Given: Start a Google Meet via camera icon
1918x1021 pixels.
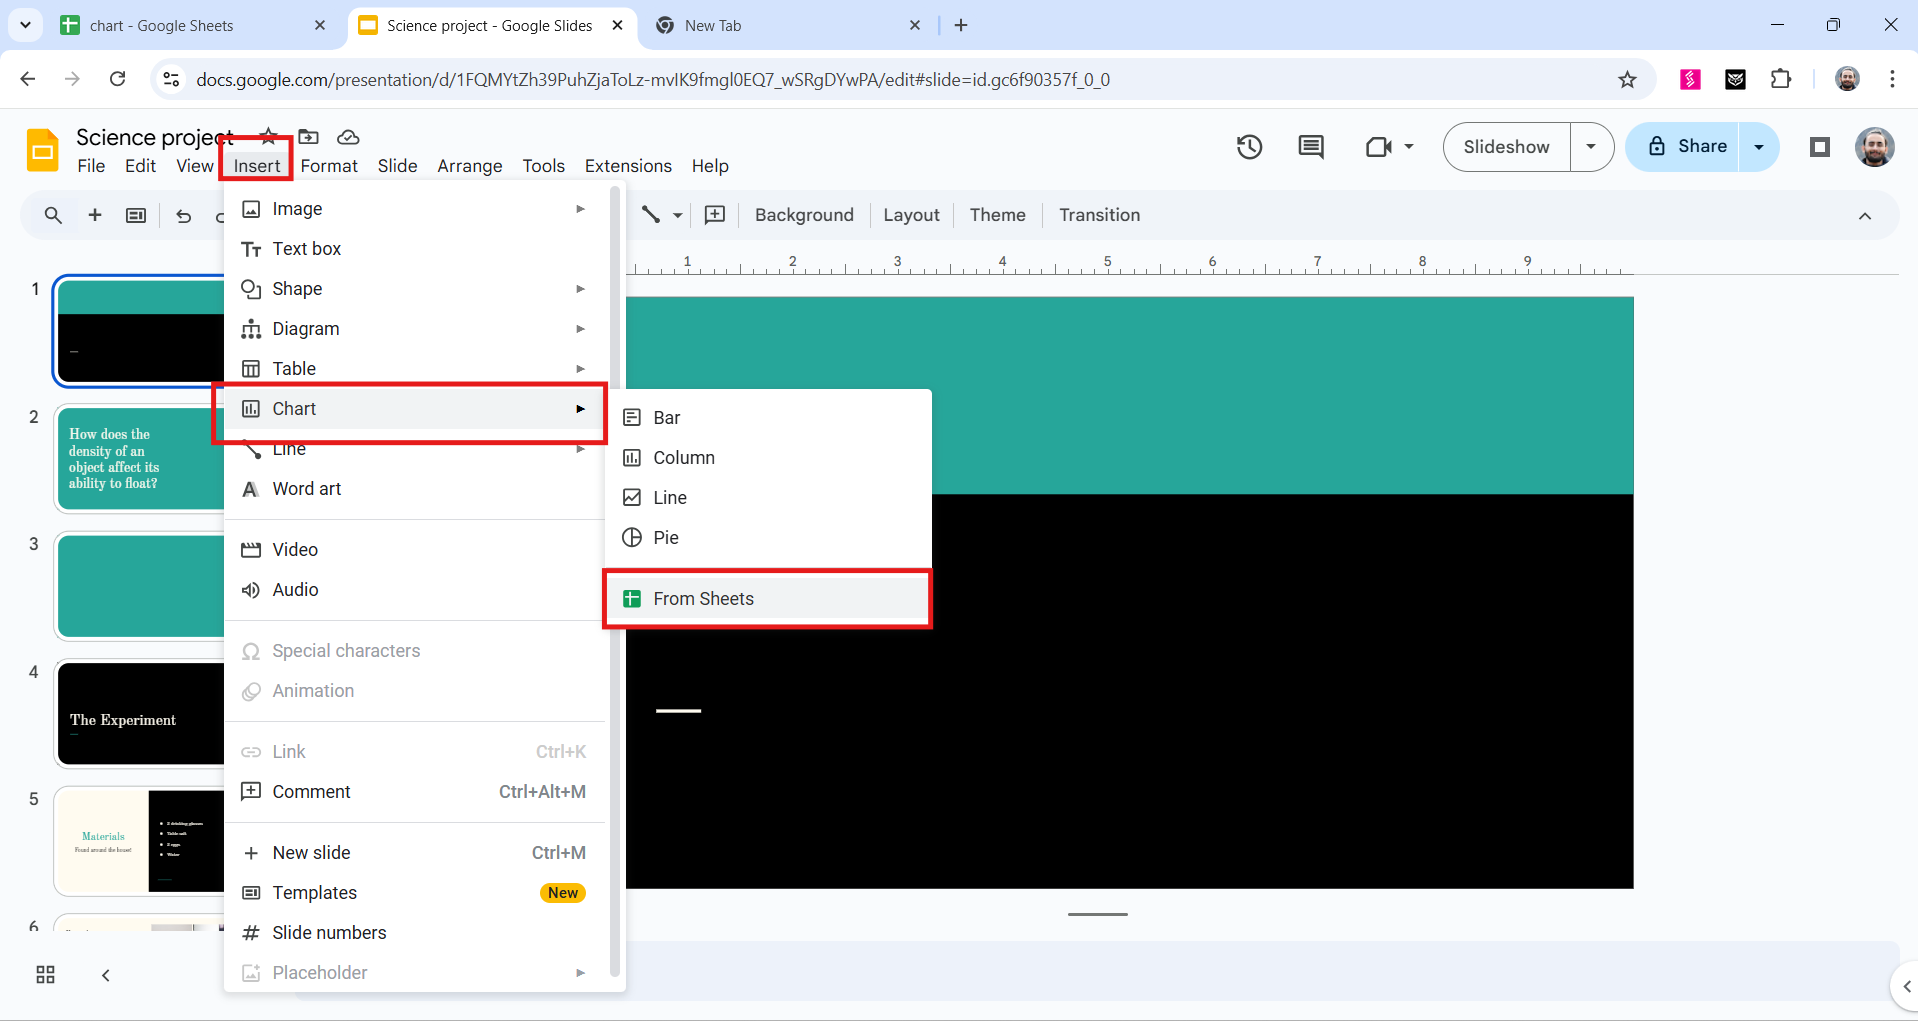Looking at the screenshot, I should [1380, 146].
